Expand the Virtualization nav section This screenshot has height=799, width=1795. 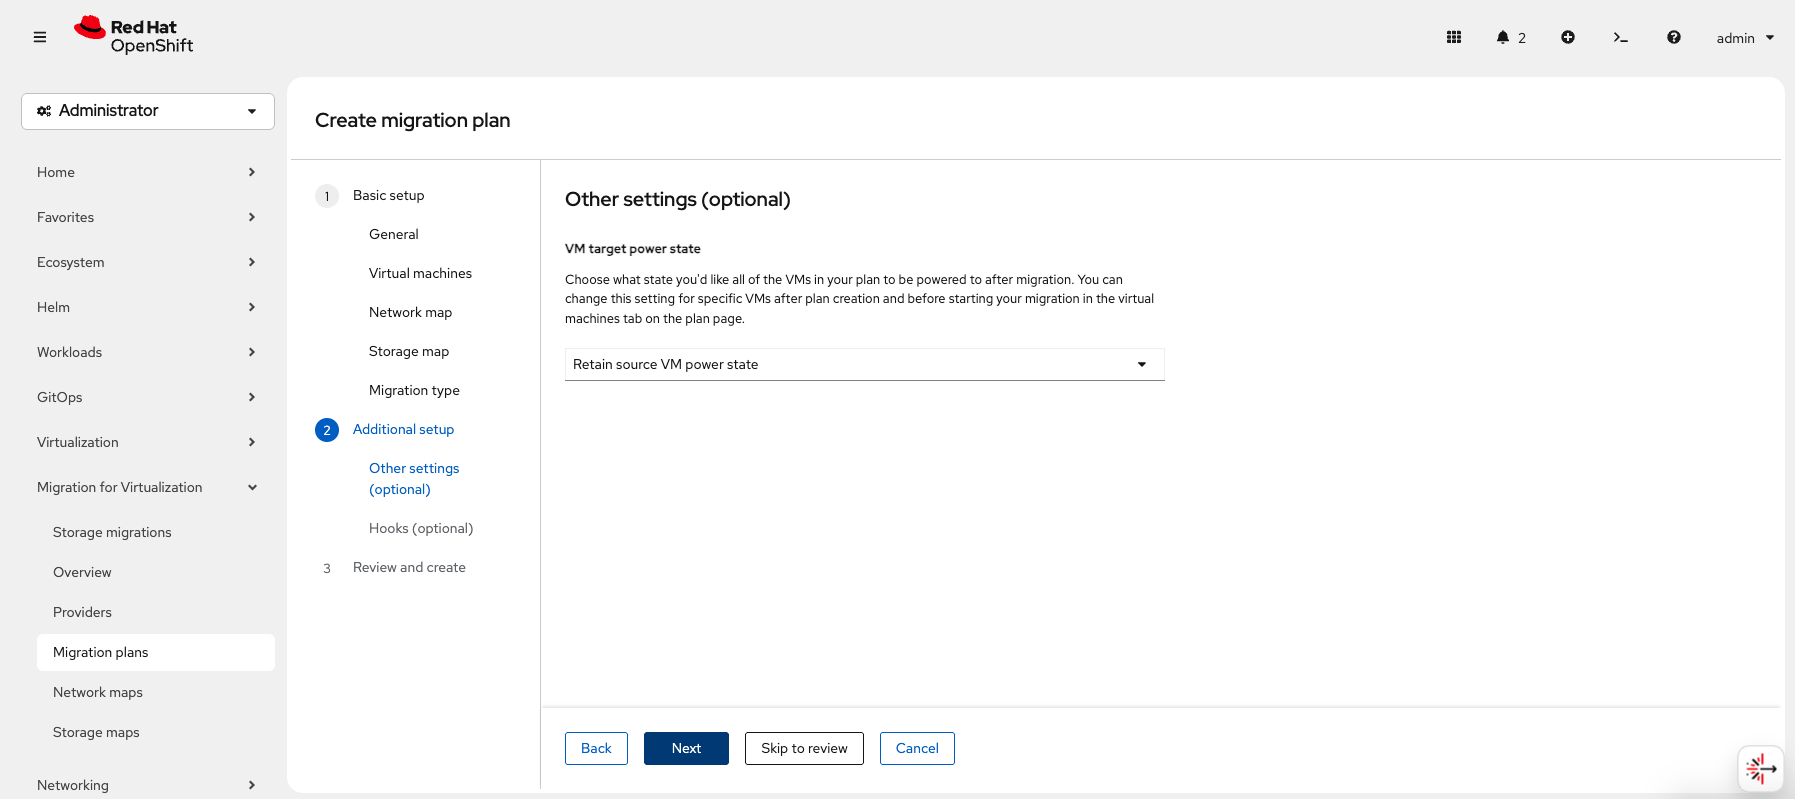tap(147, 442)
